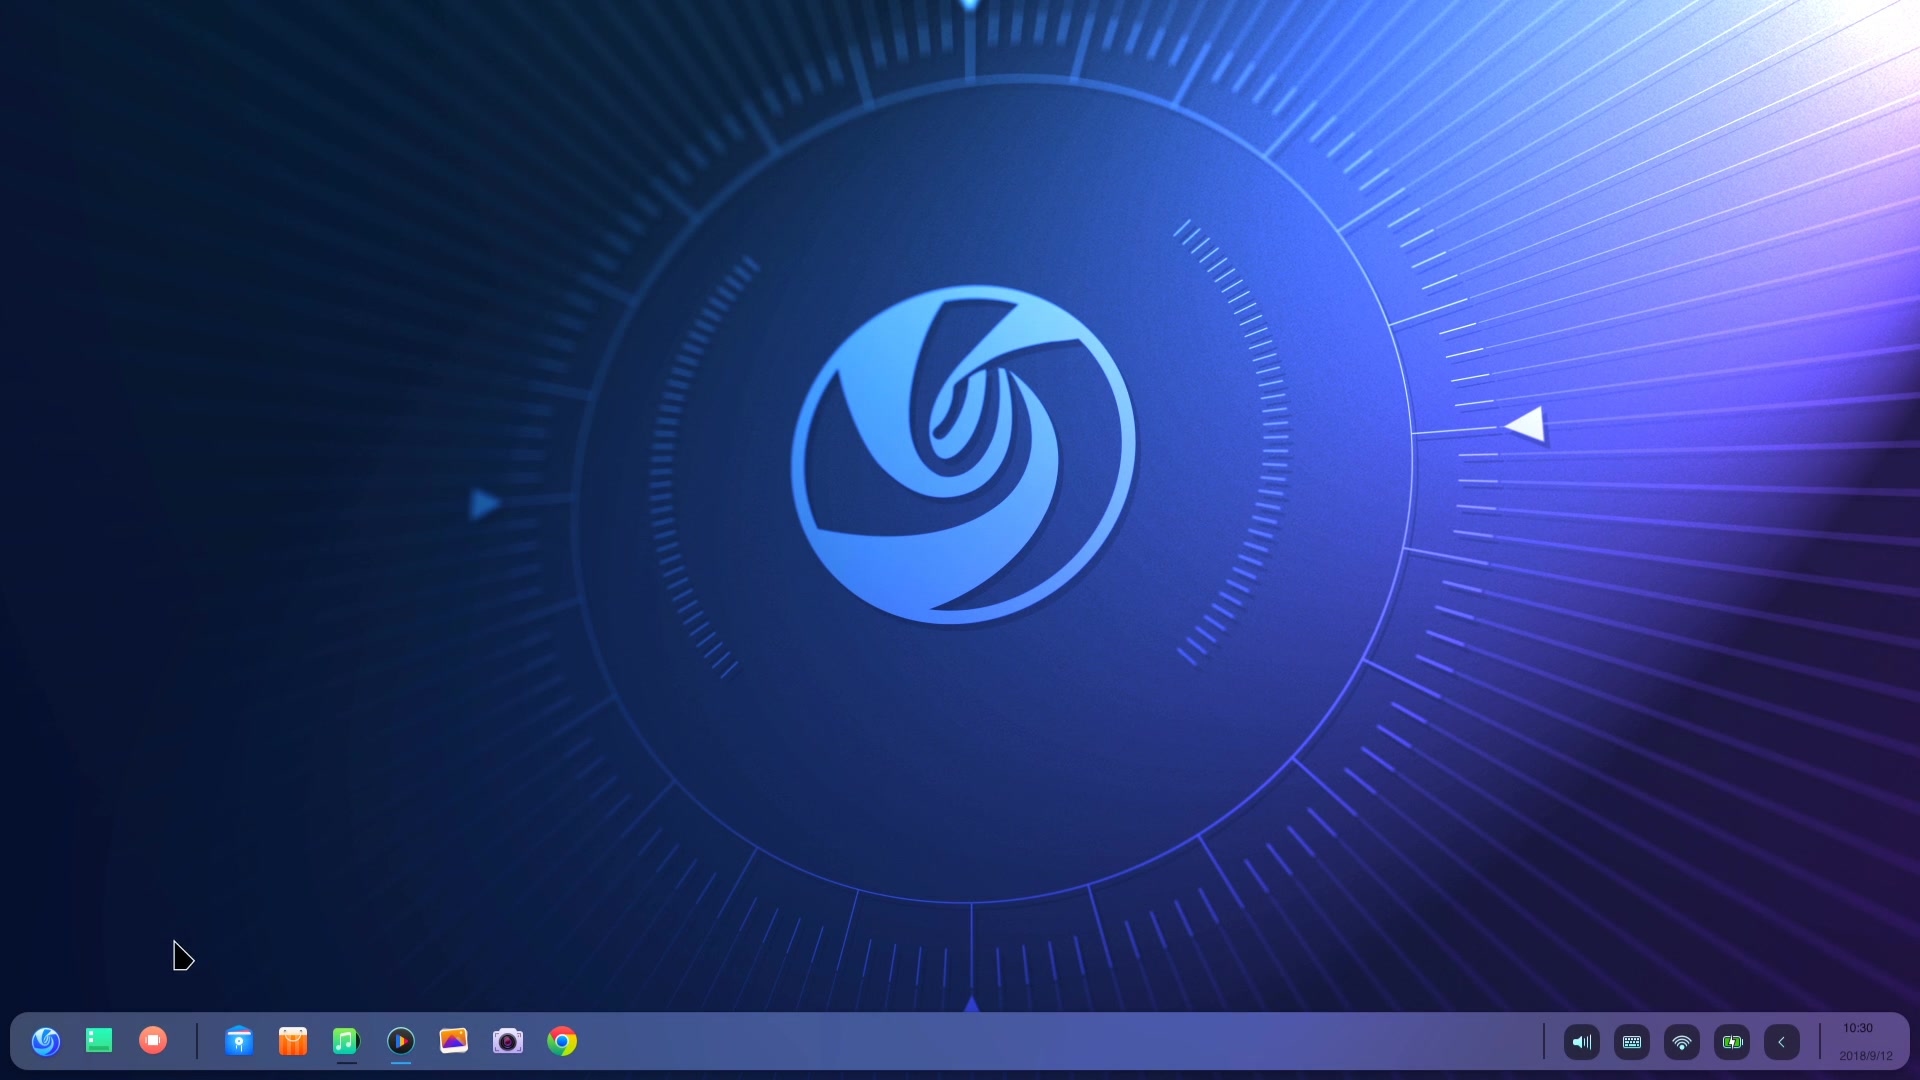
Task: Open the calendar by clicking the date 2018/9/12
Action: point(1866,1054)
